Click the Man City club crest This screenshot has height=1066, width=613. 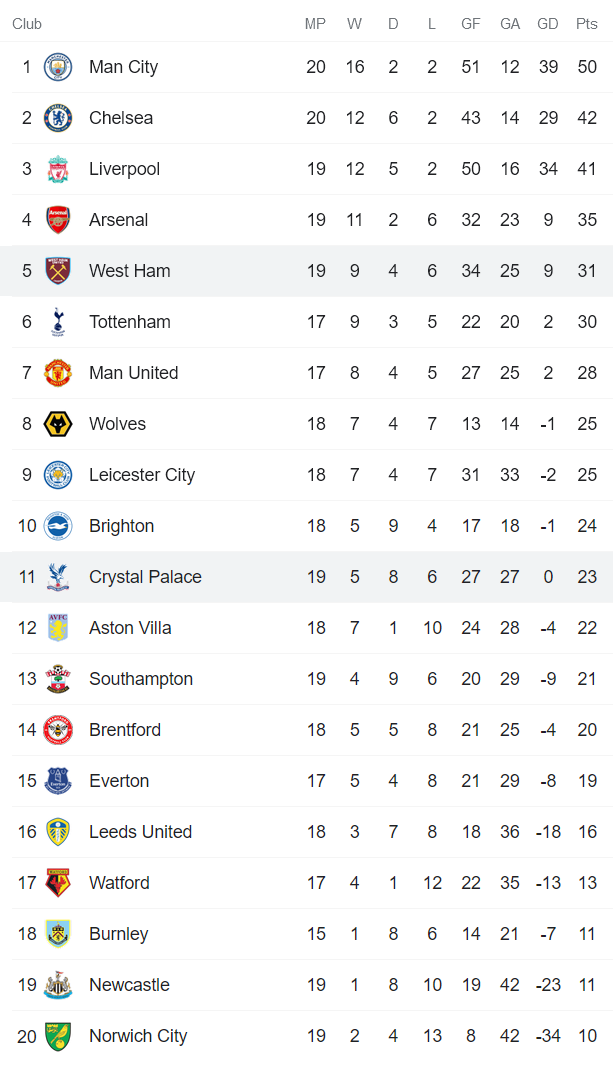pos(58,67)
